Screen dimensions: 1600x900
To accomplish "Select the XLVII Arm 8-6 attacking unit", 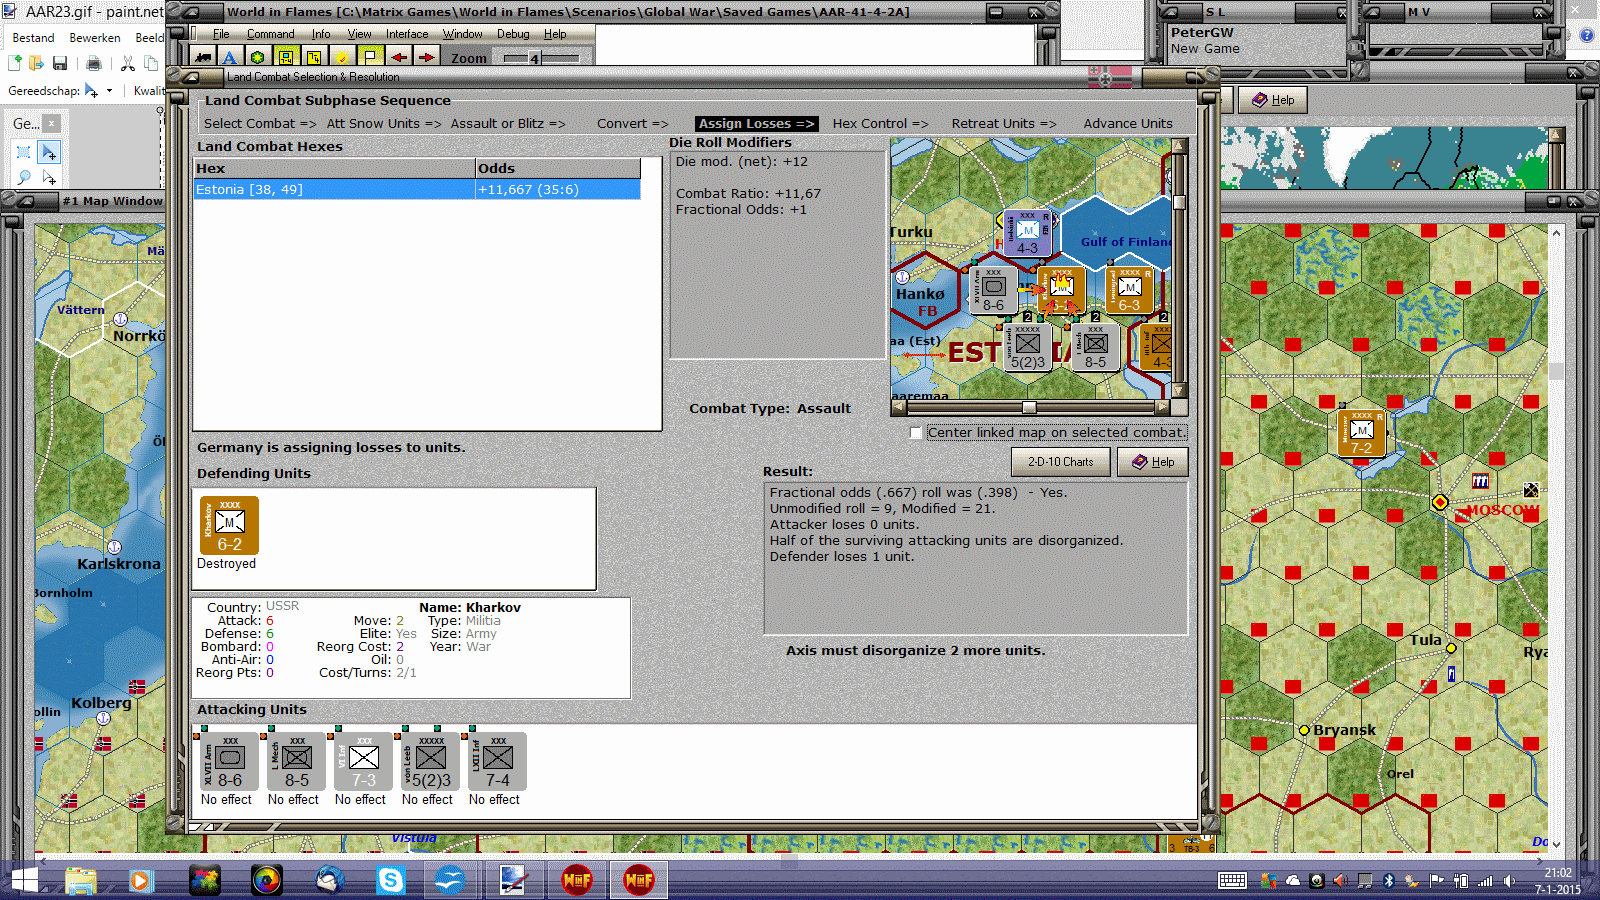I will pyautogui.click(x=230, y=762).
